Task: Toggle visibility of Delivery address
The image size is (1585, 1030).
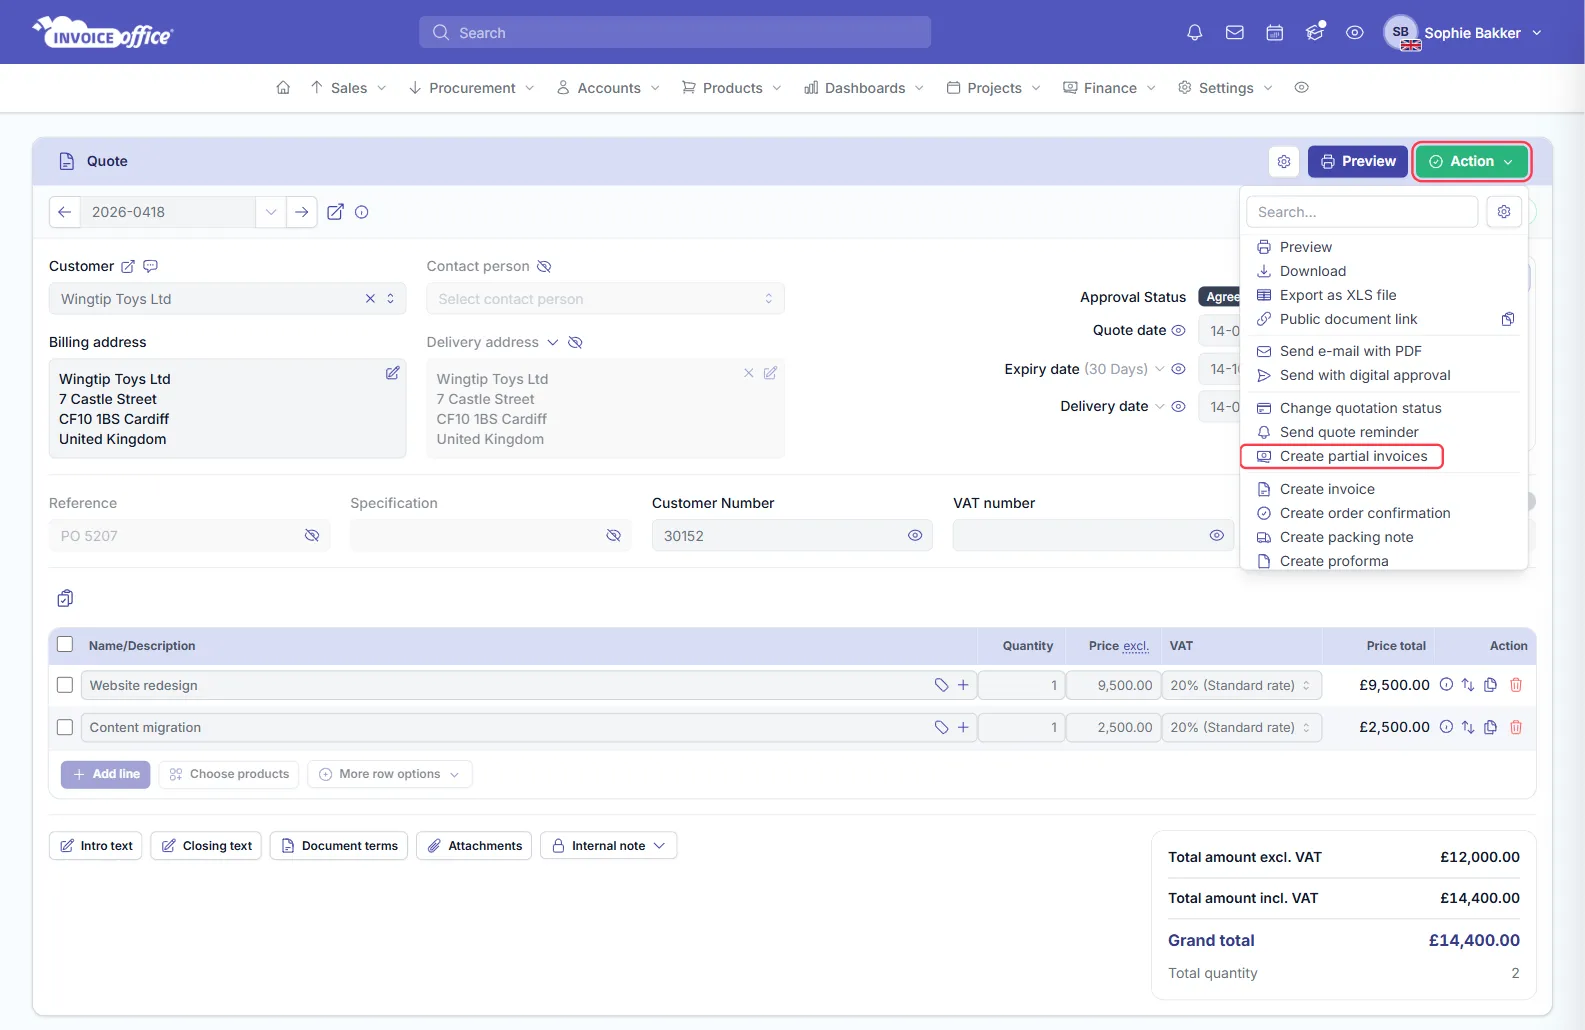Action: [x=575, y=342]
